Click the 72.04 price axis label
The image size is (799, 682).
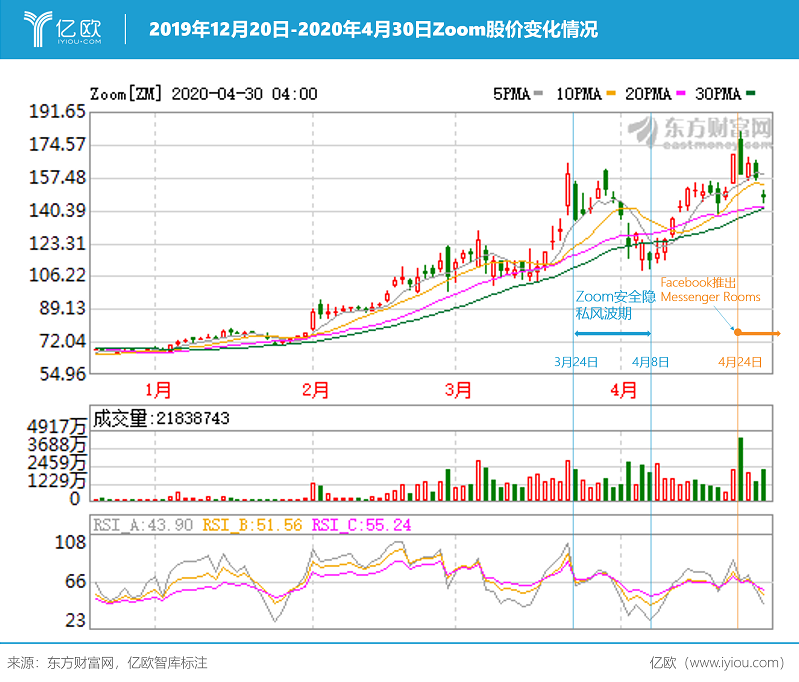click(x=62, y=341)
